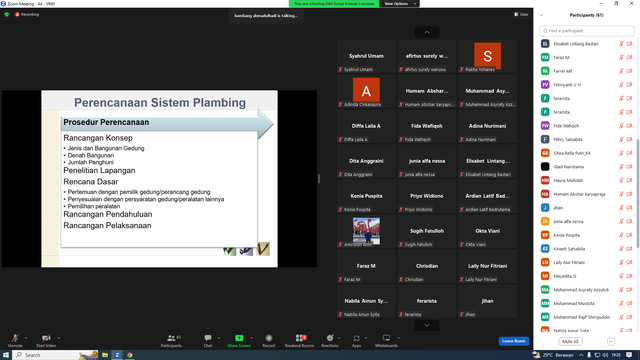Show hidden tray icons chevron
The image size is (640, 360).
tap(581, 355)
